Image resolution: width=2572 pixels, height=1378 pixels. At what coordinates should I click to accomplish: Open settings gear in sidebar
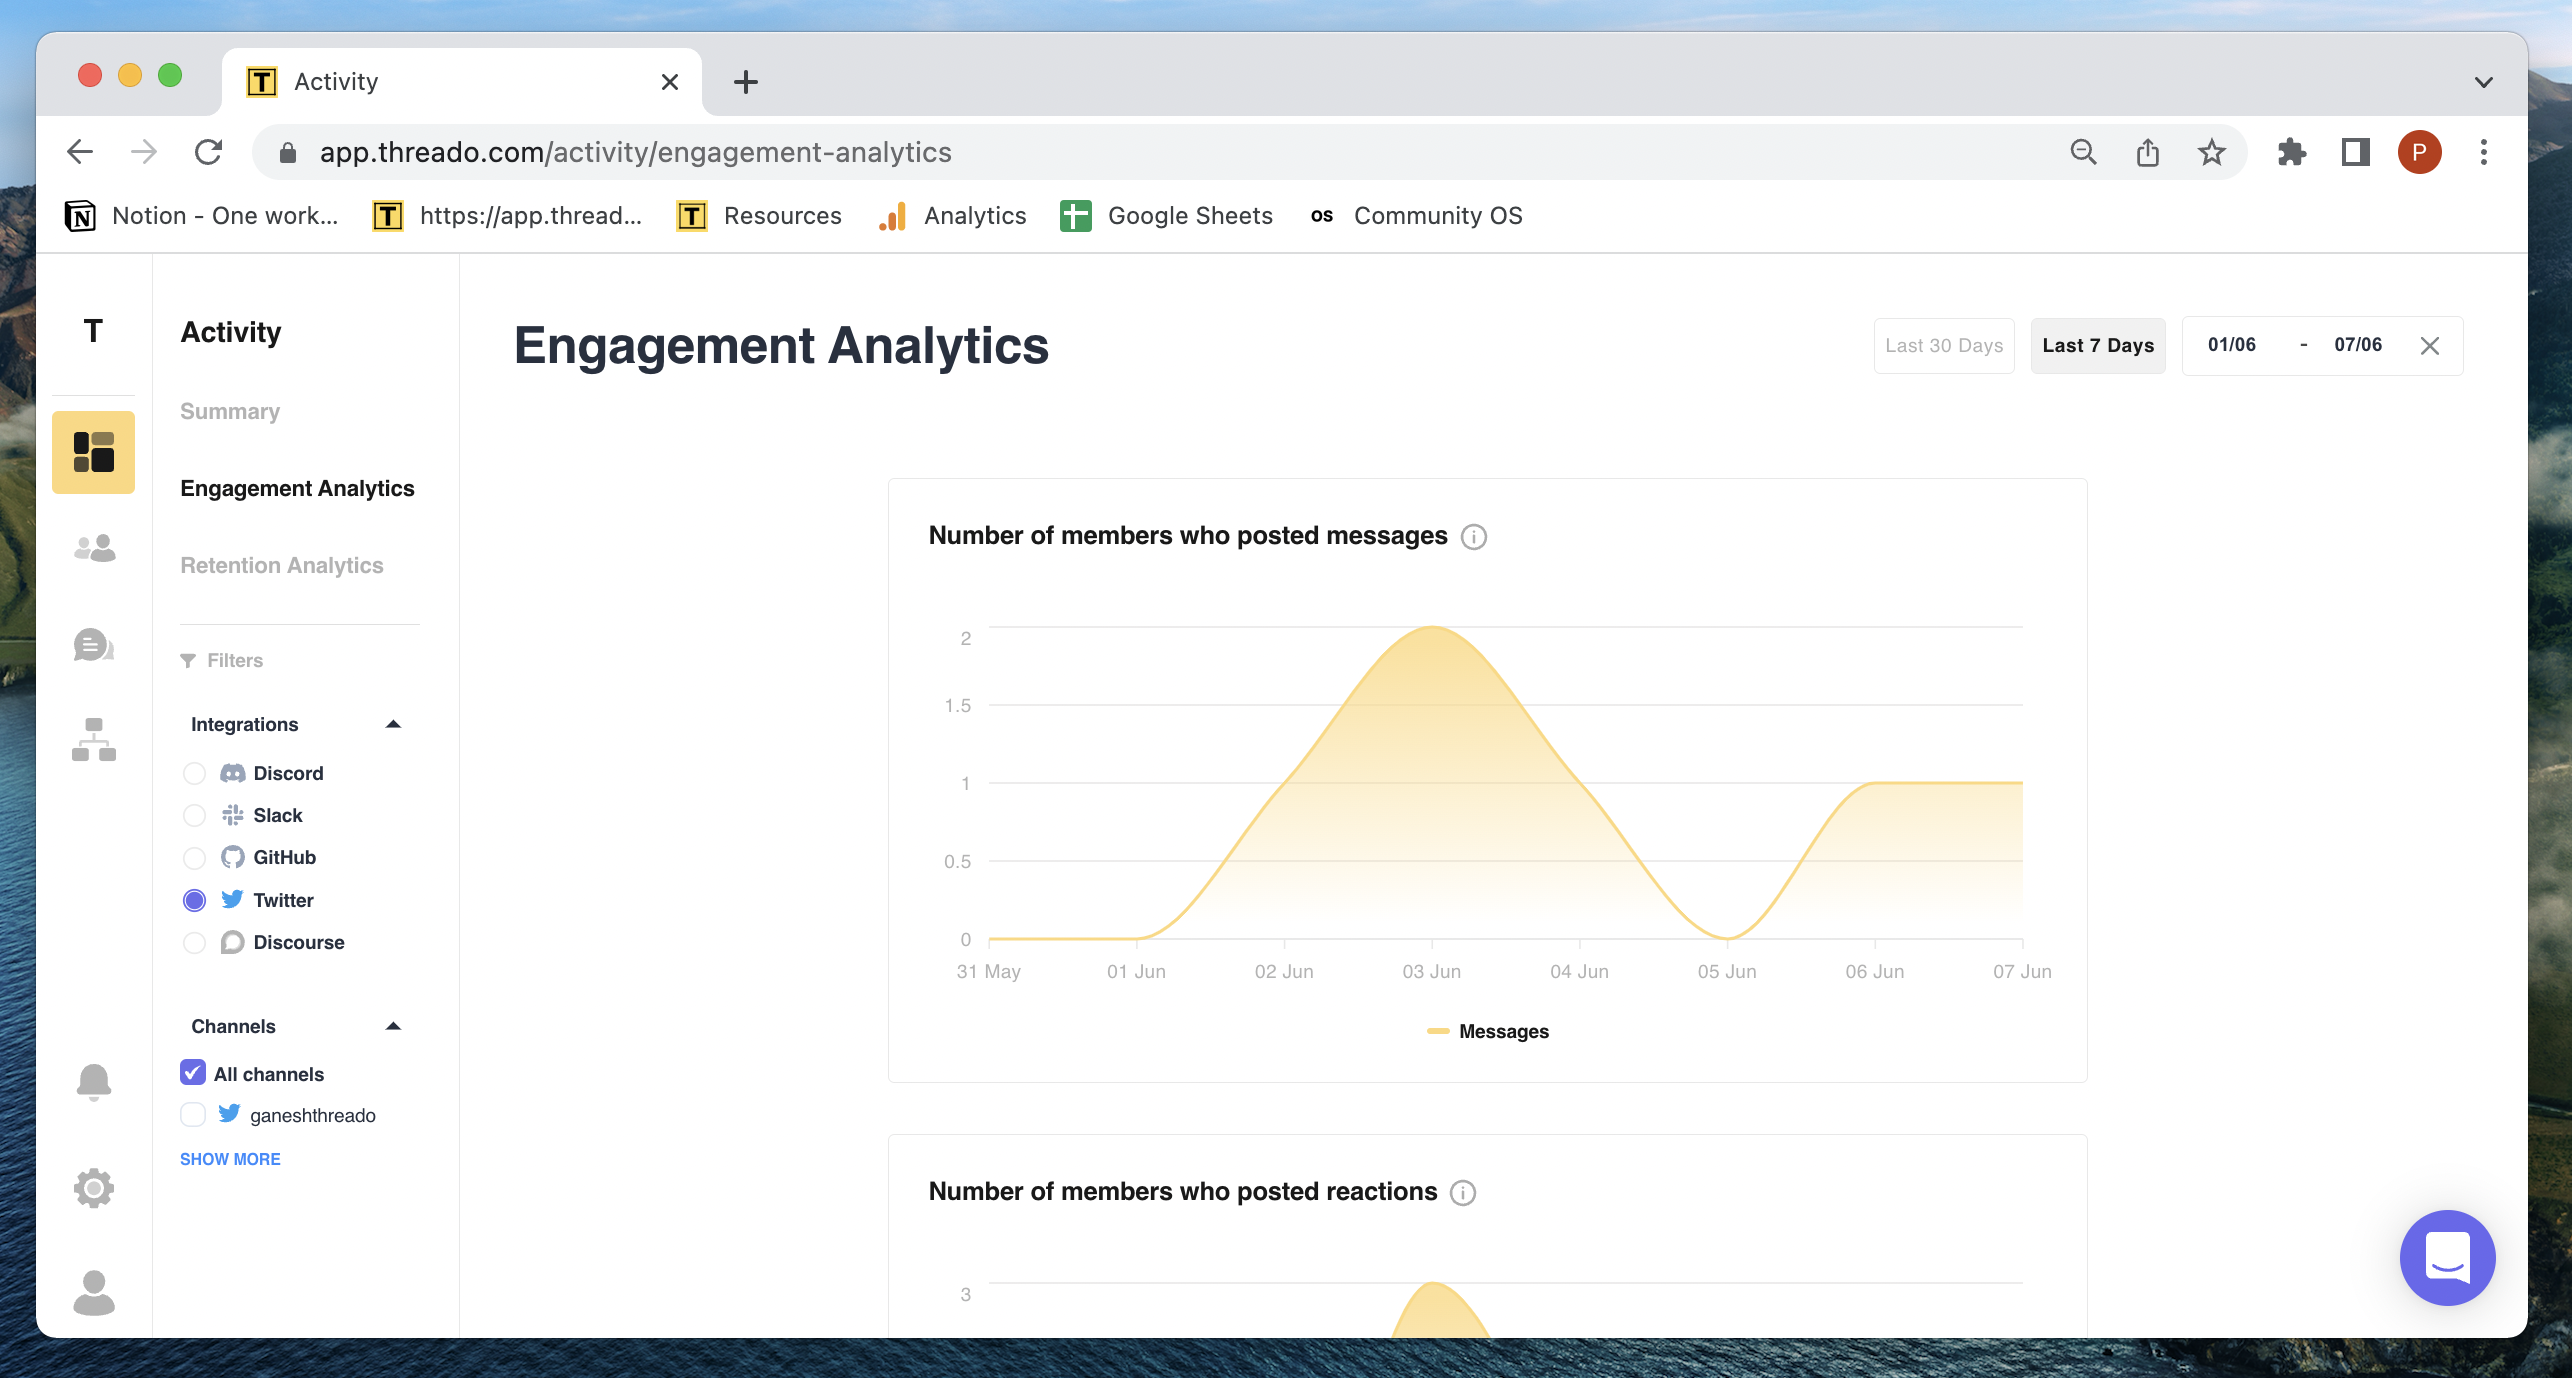tap(94, 1187)
